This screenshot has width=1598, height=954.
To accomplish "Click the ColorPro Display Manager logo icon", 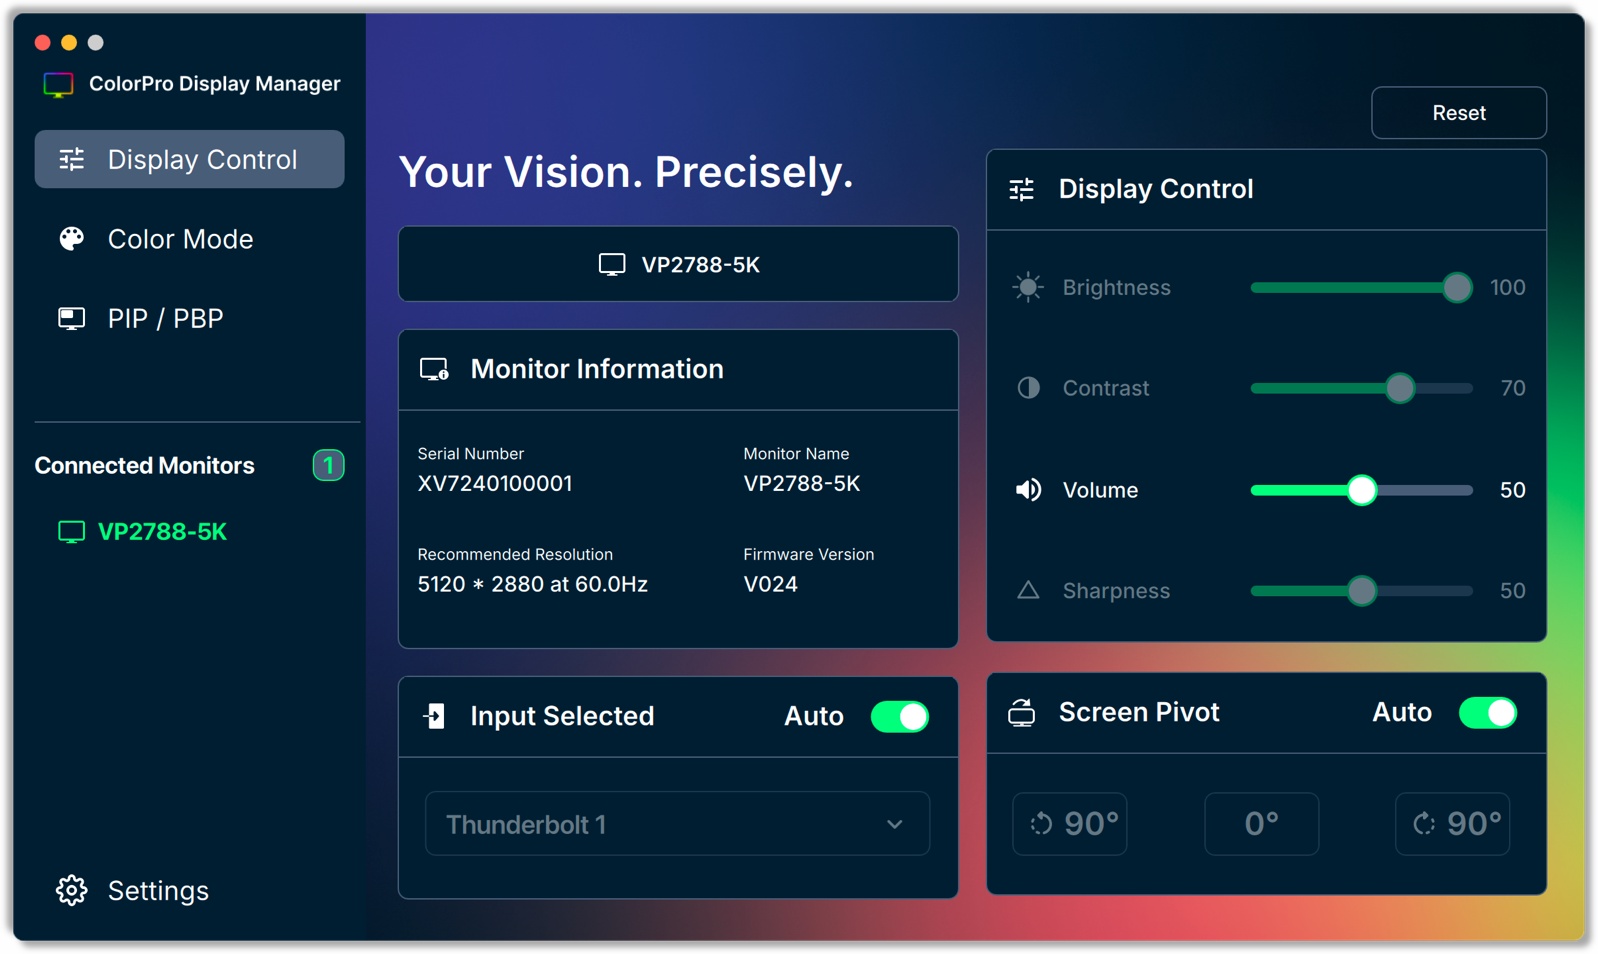I will point(58,85).
